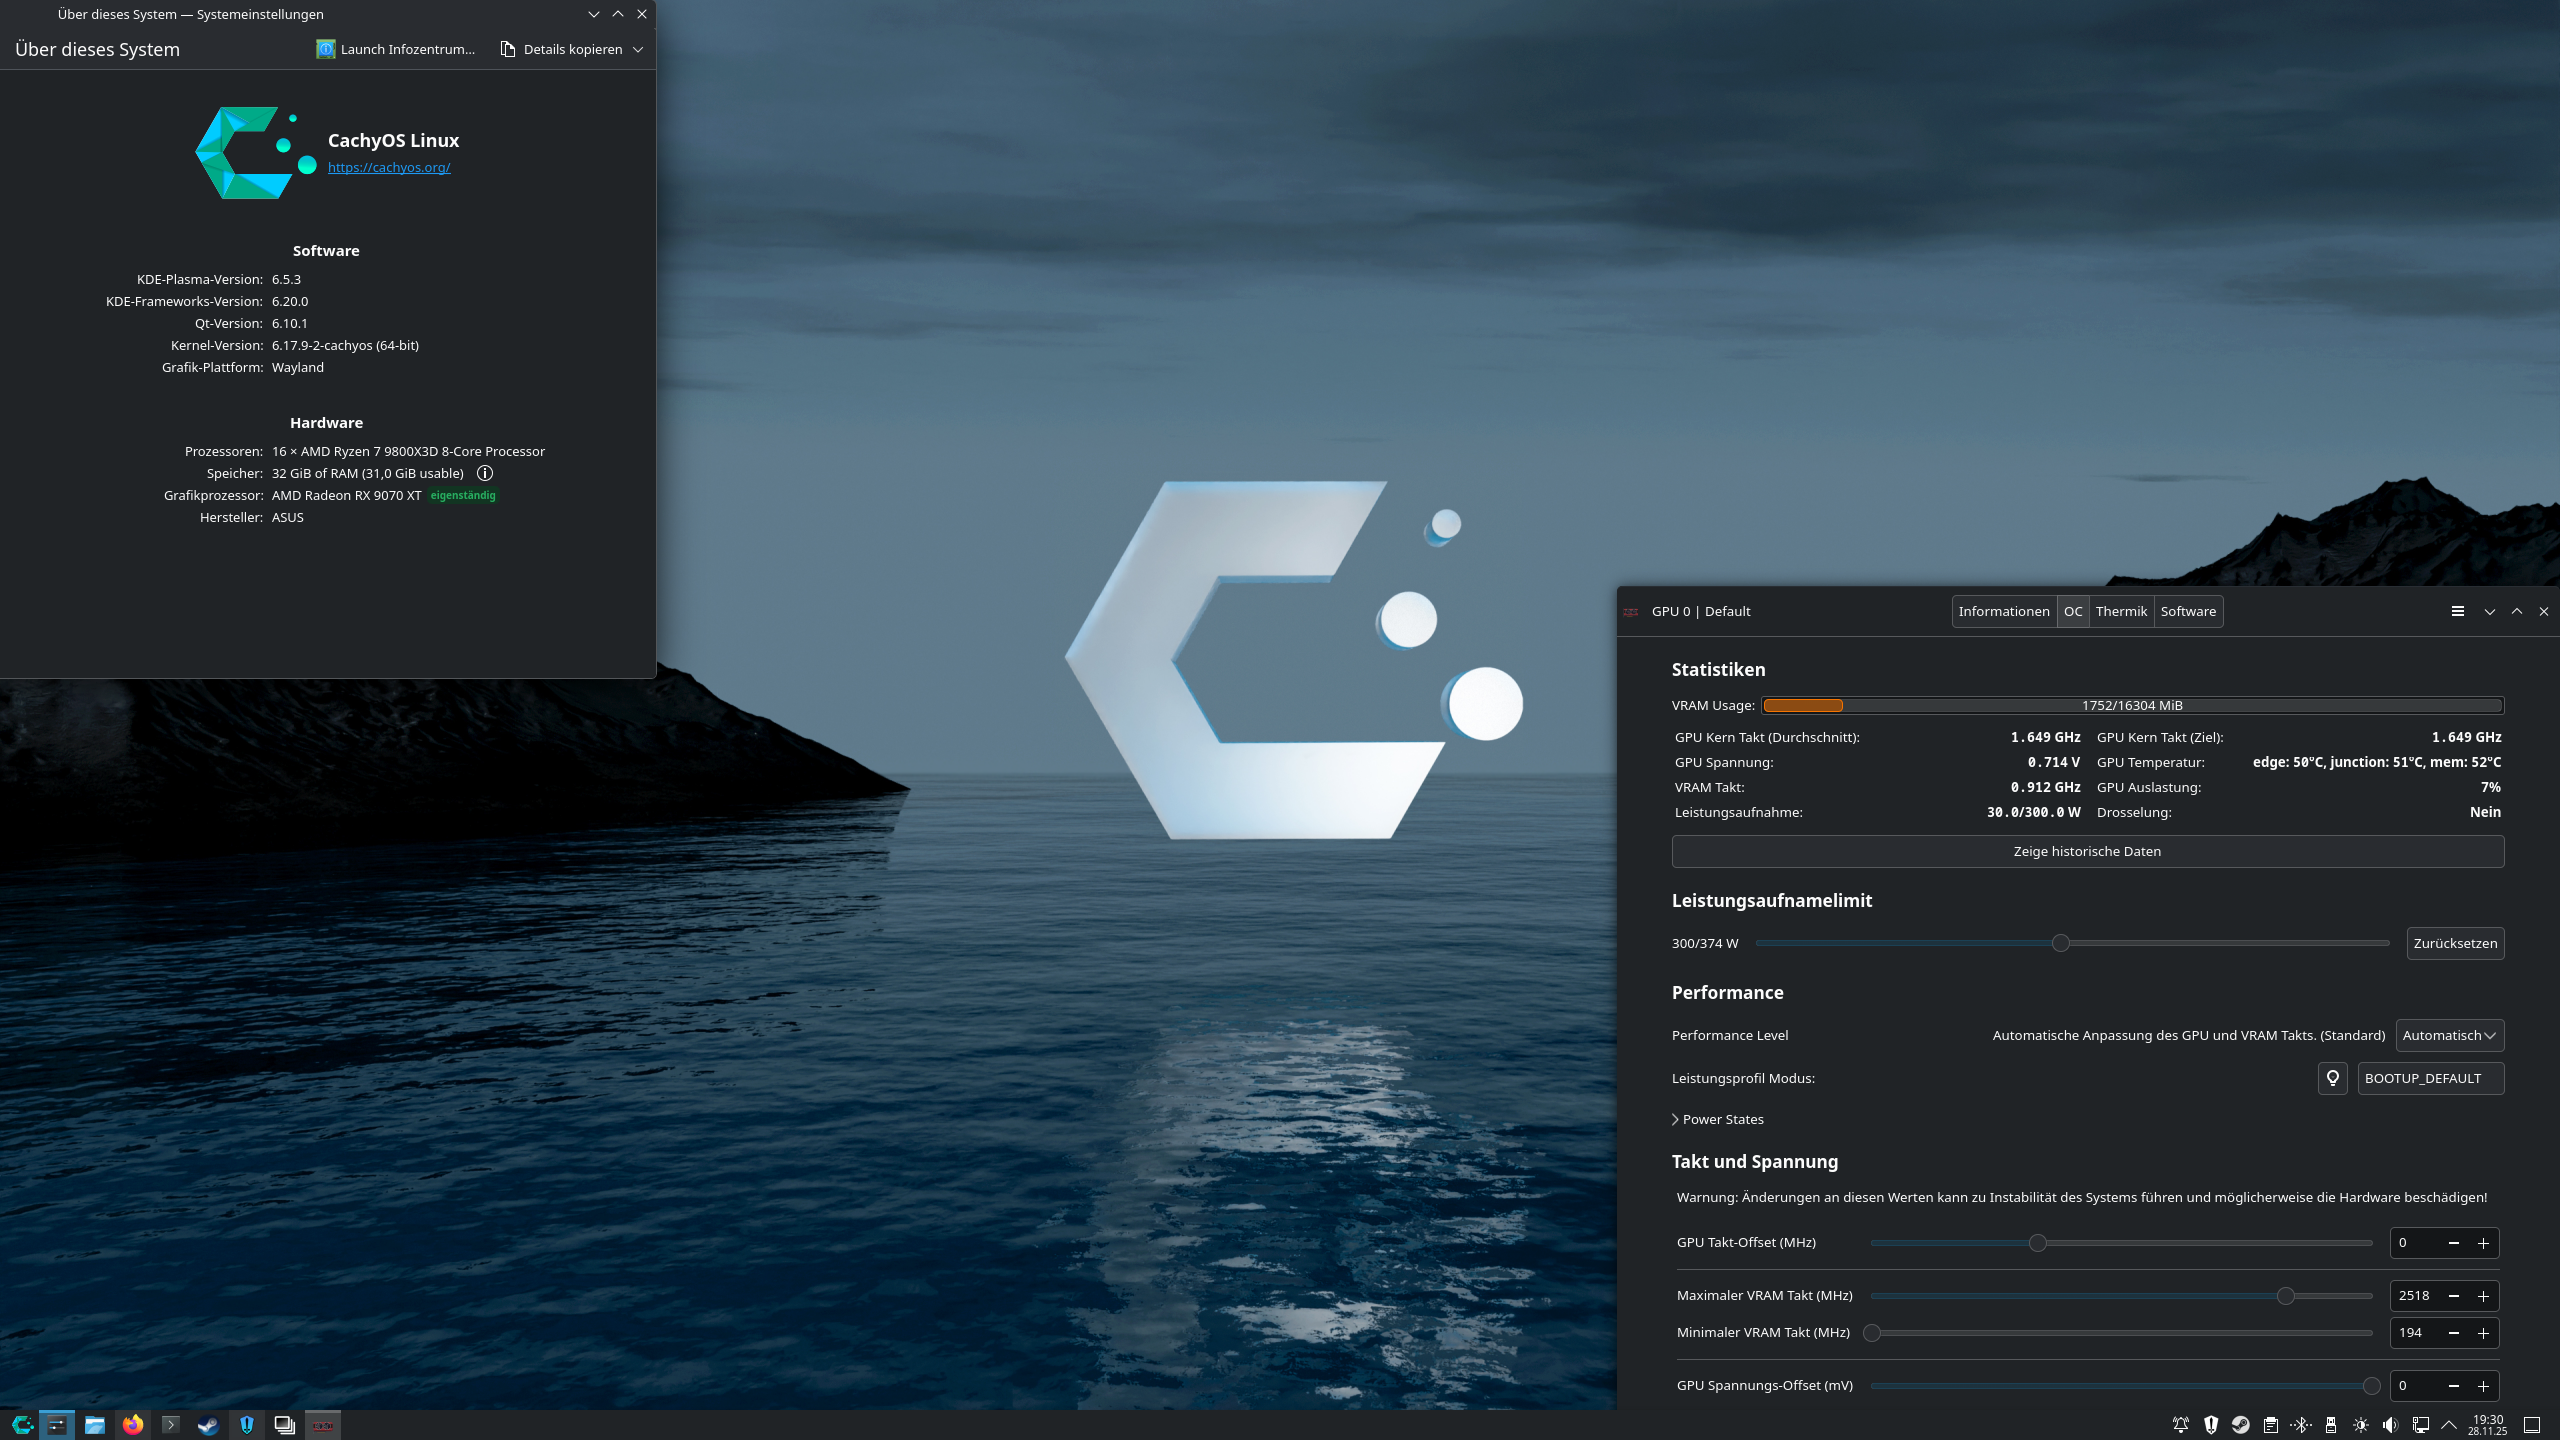Click Zeige historische Daten button
2560x1440 pixels.
point(2087,851)
